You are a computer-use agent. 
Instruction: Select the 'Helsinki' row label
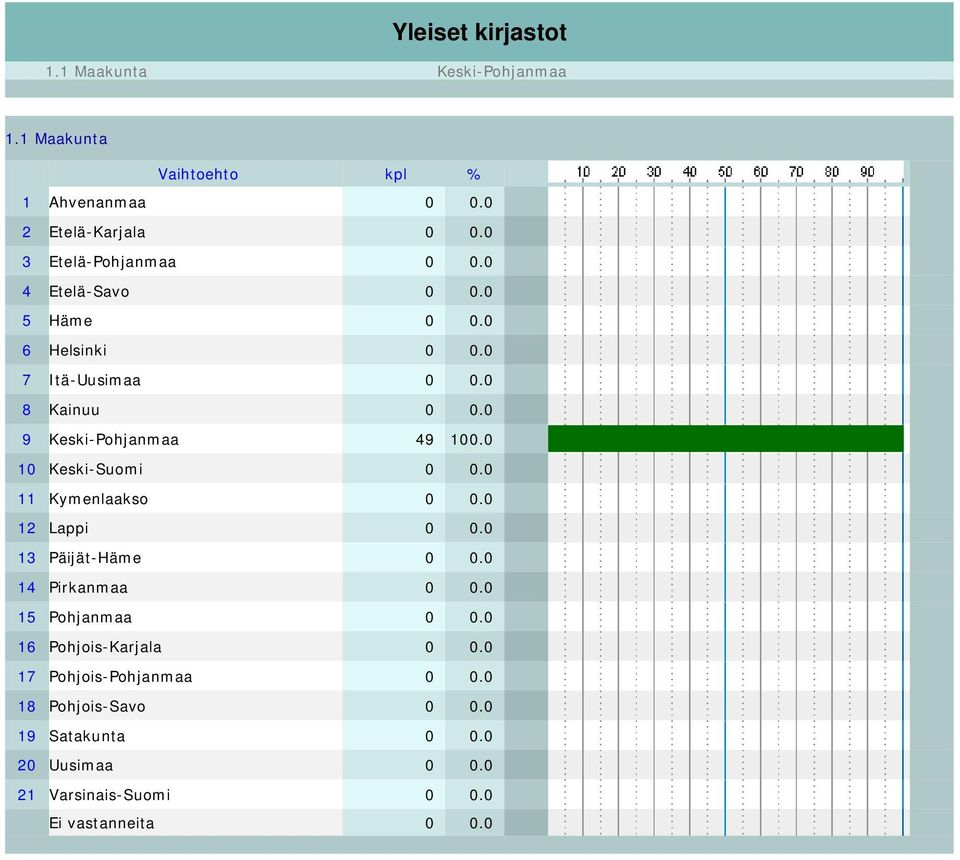pos(78,351)
